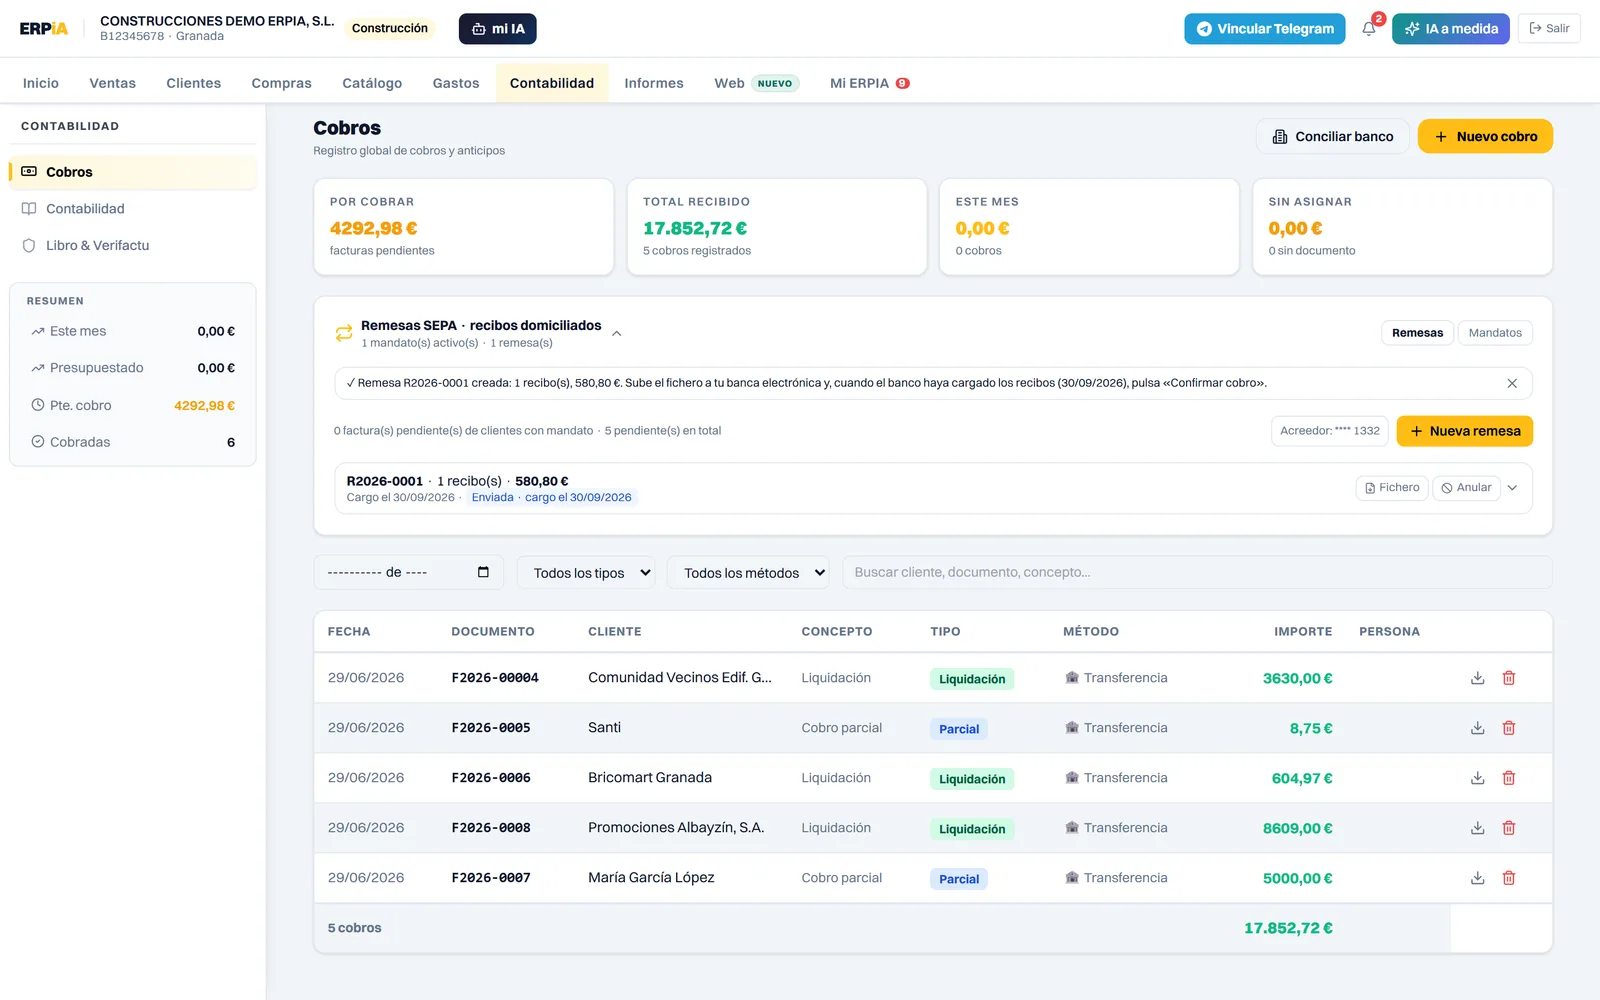The image size is (1600, 1000).
Task: Open Libro & Verifactu in sidebar
Action: (133, 246)
